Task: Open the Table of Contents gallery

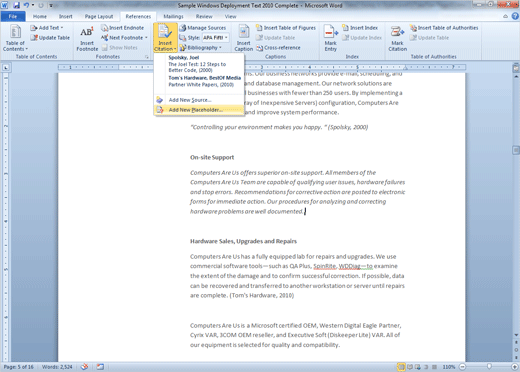Action: click(x=15, y=38)
